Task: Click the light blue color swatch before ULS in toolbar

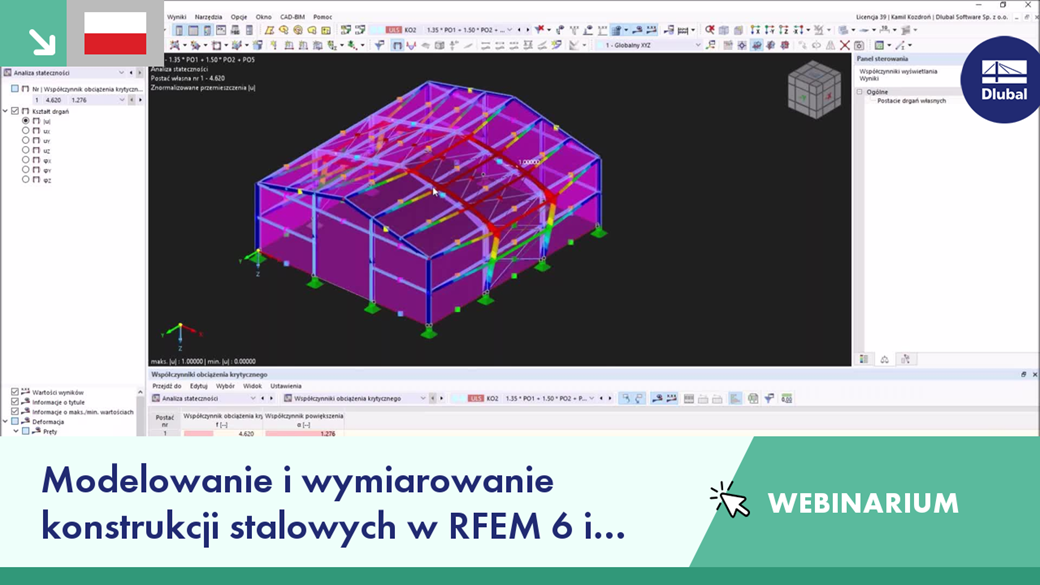Action: [377, 30]
